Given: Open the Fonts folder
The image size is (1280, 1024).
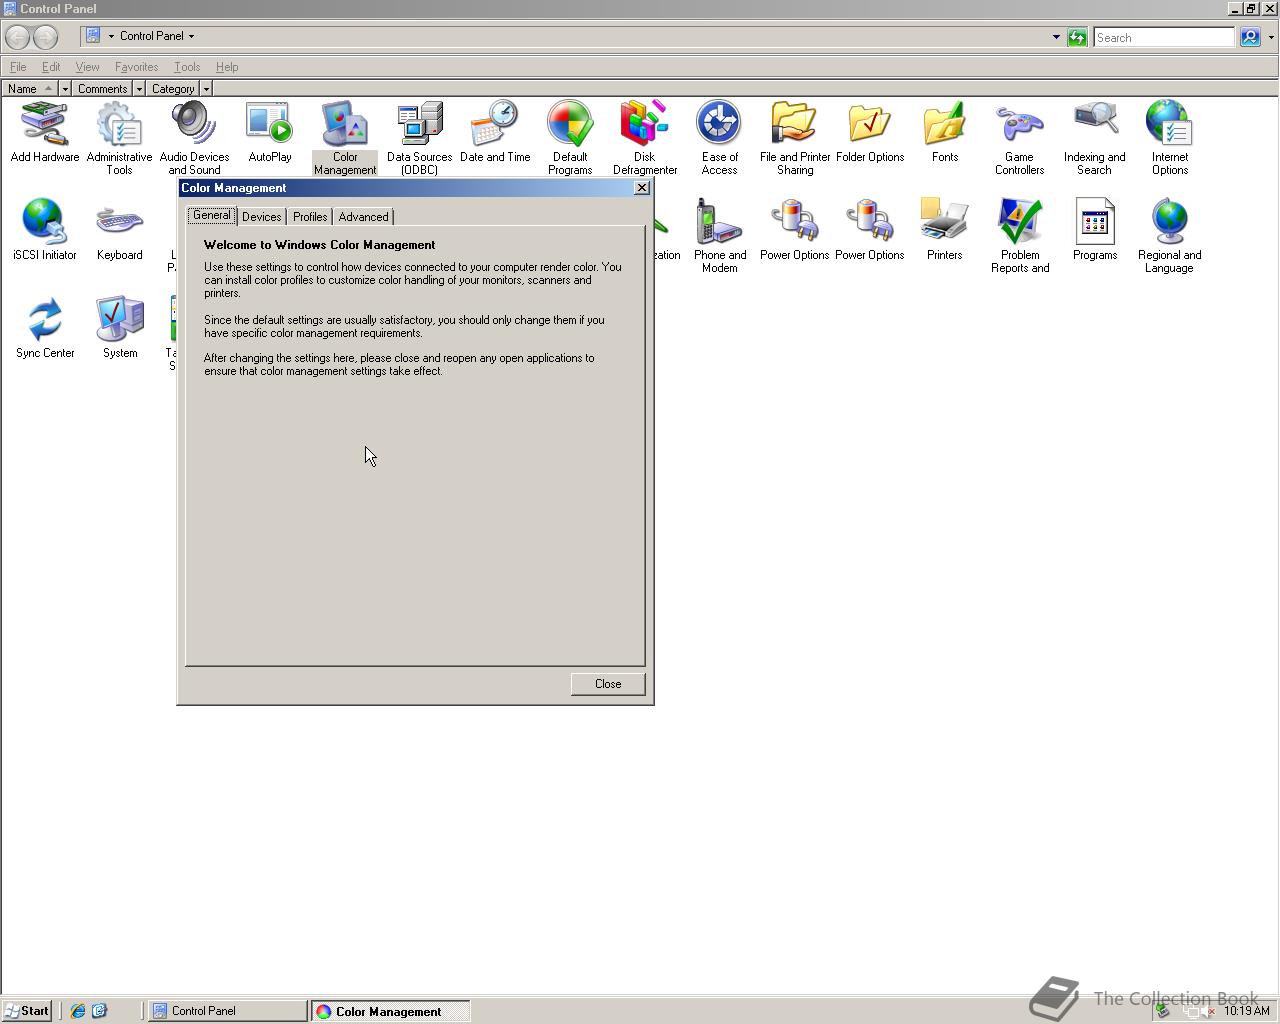Looking at the screenshot, I should tap(945, 133).
